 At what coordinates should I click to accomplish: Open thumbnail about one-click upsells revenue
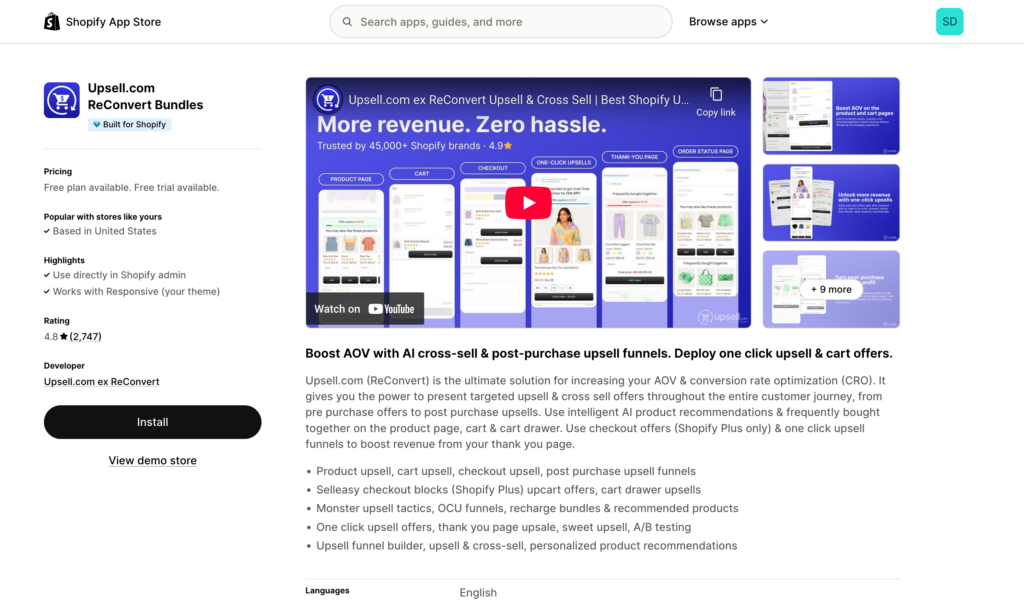point(831,202)
